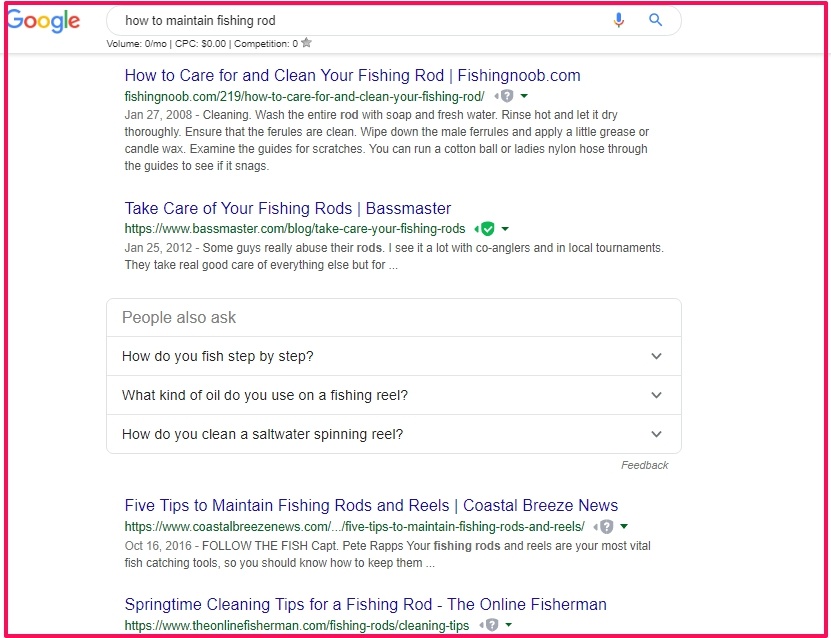Image resolution: width=831 pixels, height=638 pixels.
Task: Click the Feedback link below People also ask
Action: 644,465
